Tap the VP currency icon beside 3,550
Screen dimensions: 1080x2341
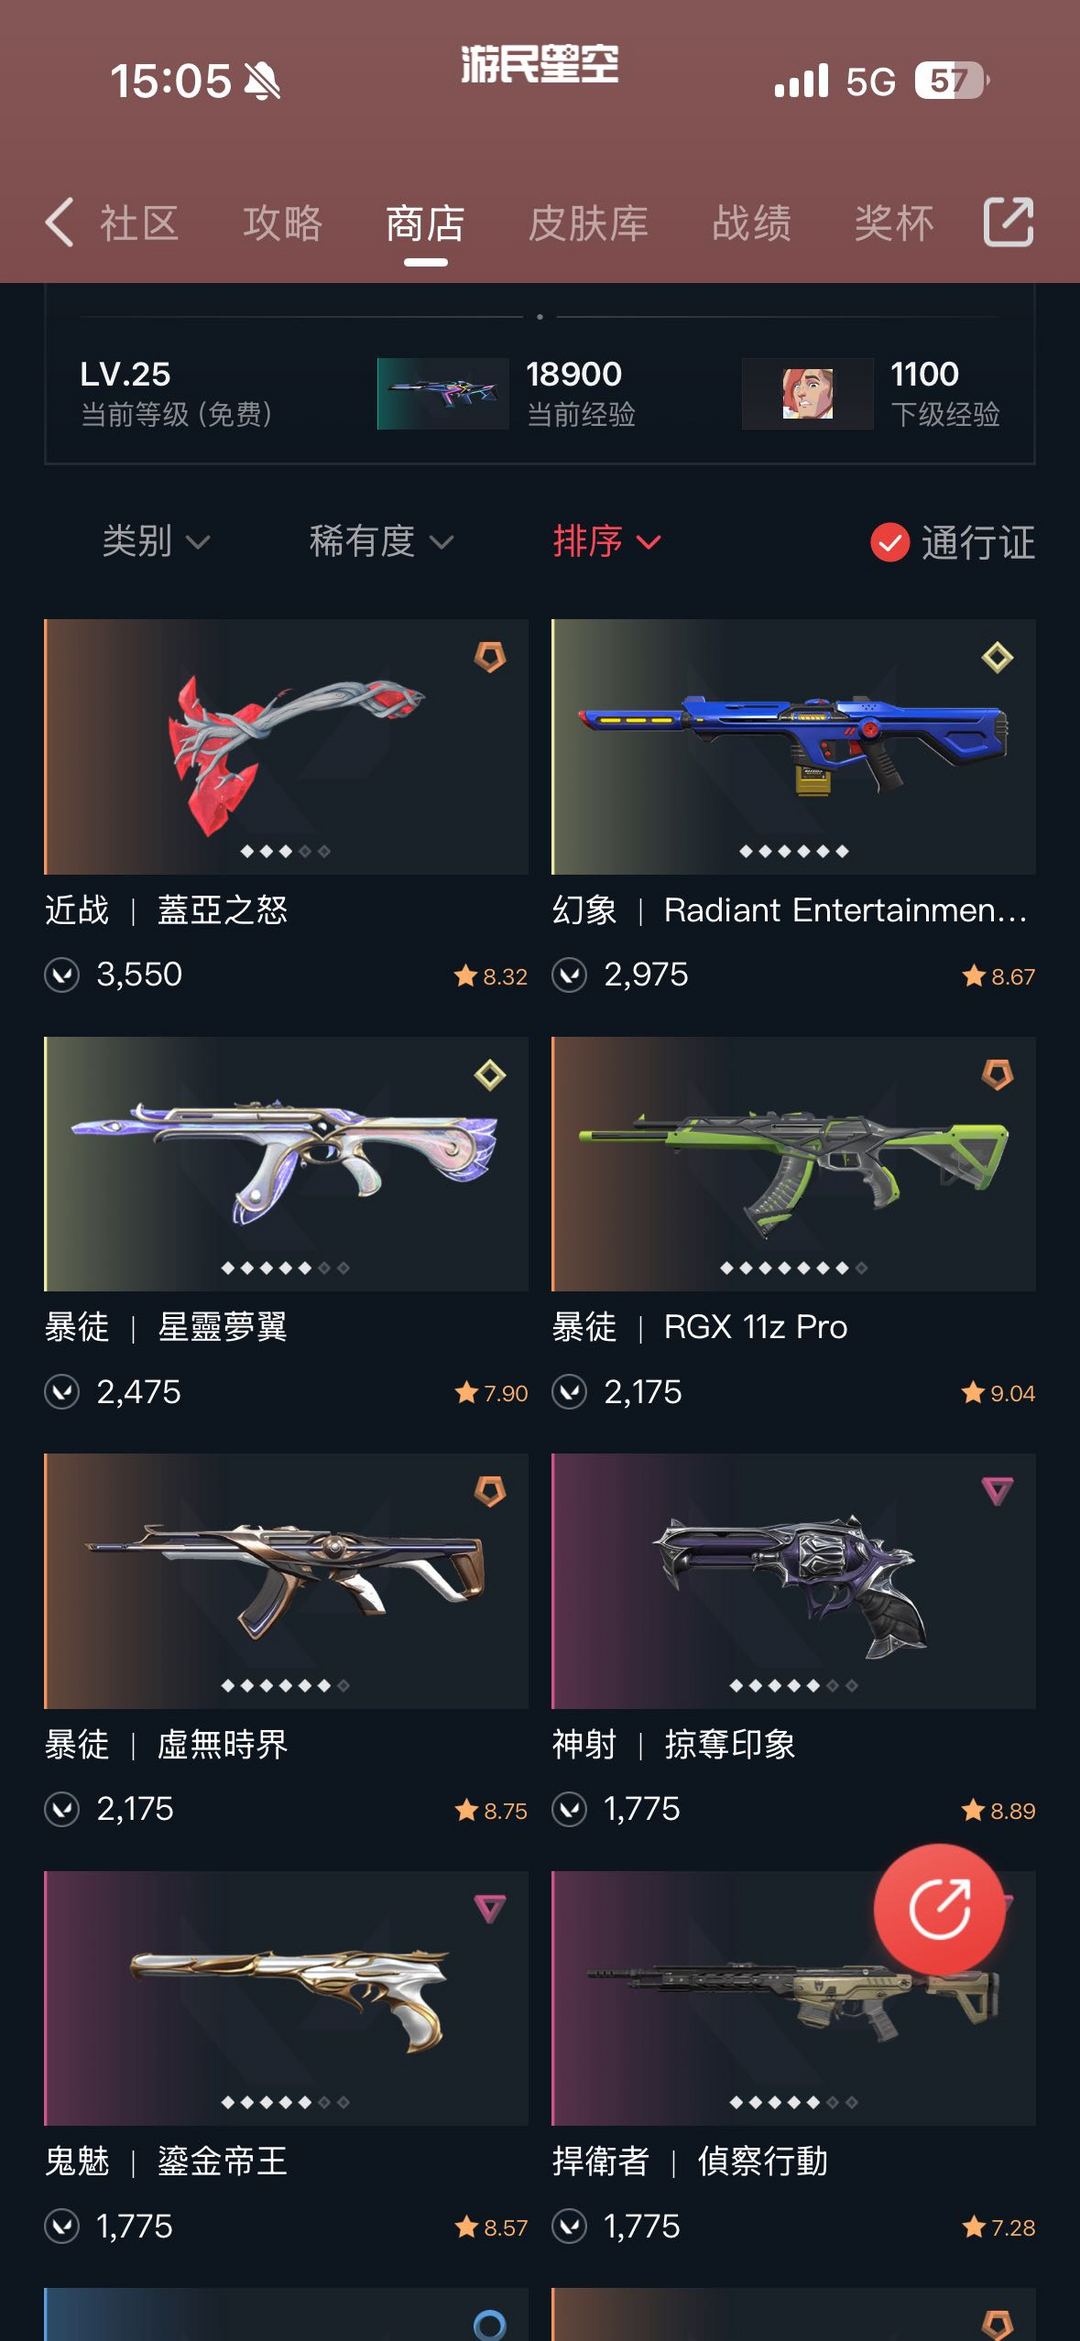click(62, 974)
